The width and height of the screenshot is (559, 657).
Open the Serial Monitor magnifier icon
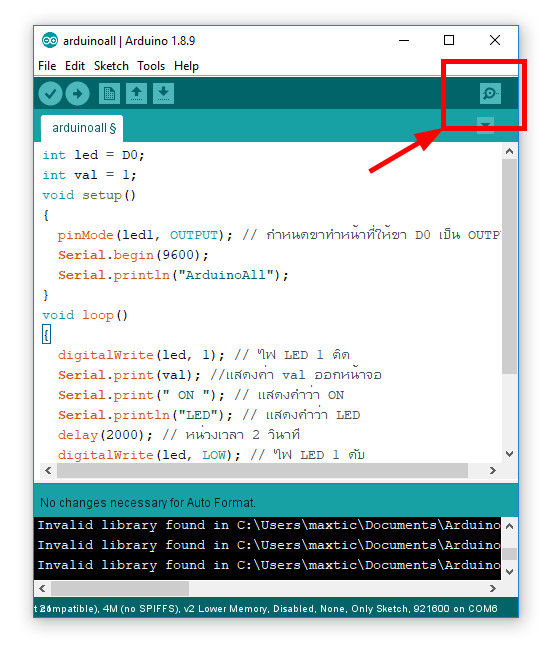tap(490, 93)
